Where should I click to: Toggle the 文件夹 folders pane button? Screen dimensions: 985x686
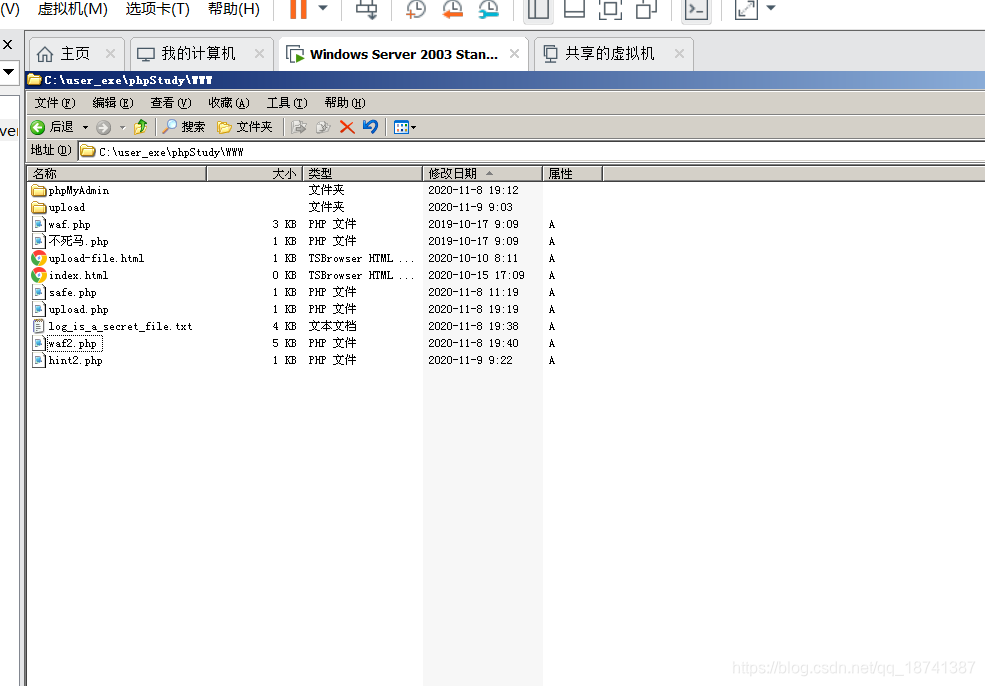click(245, 127)
